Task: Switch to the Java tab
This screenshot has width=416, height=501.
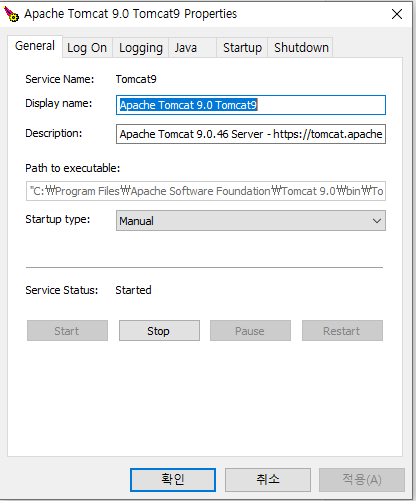Action: click(192, 48)
